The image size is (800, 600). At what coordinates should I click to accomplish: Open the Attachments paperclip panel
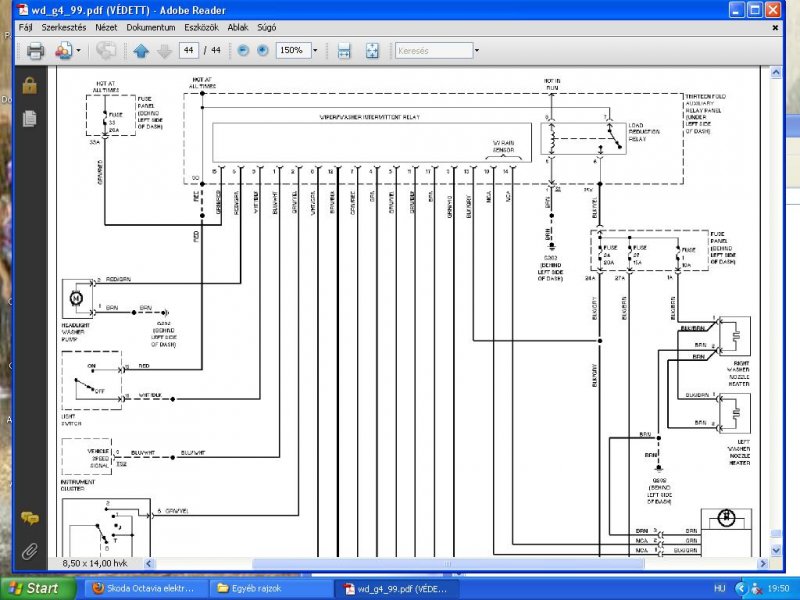30,551
